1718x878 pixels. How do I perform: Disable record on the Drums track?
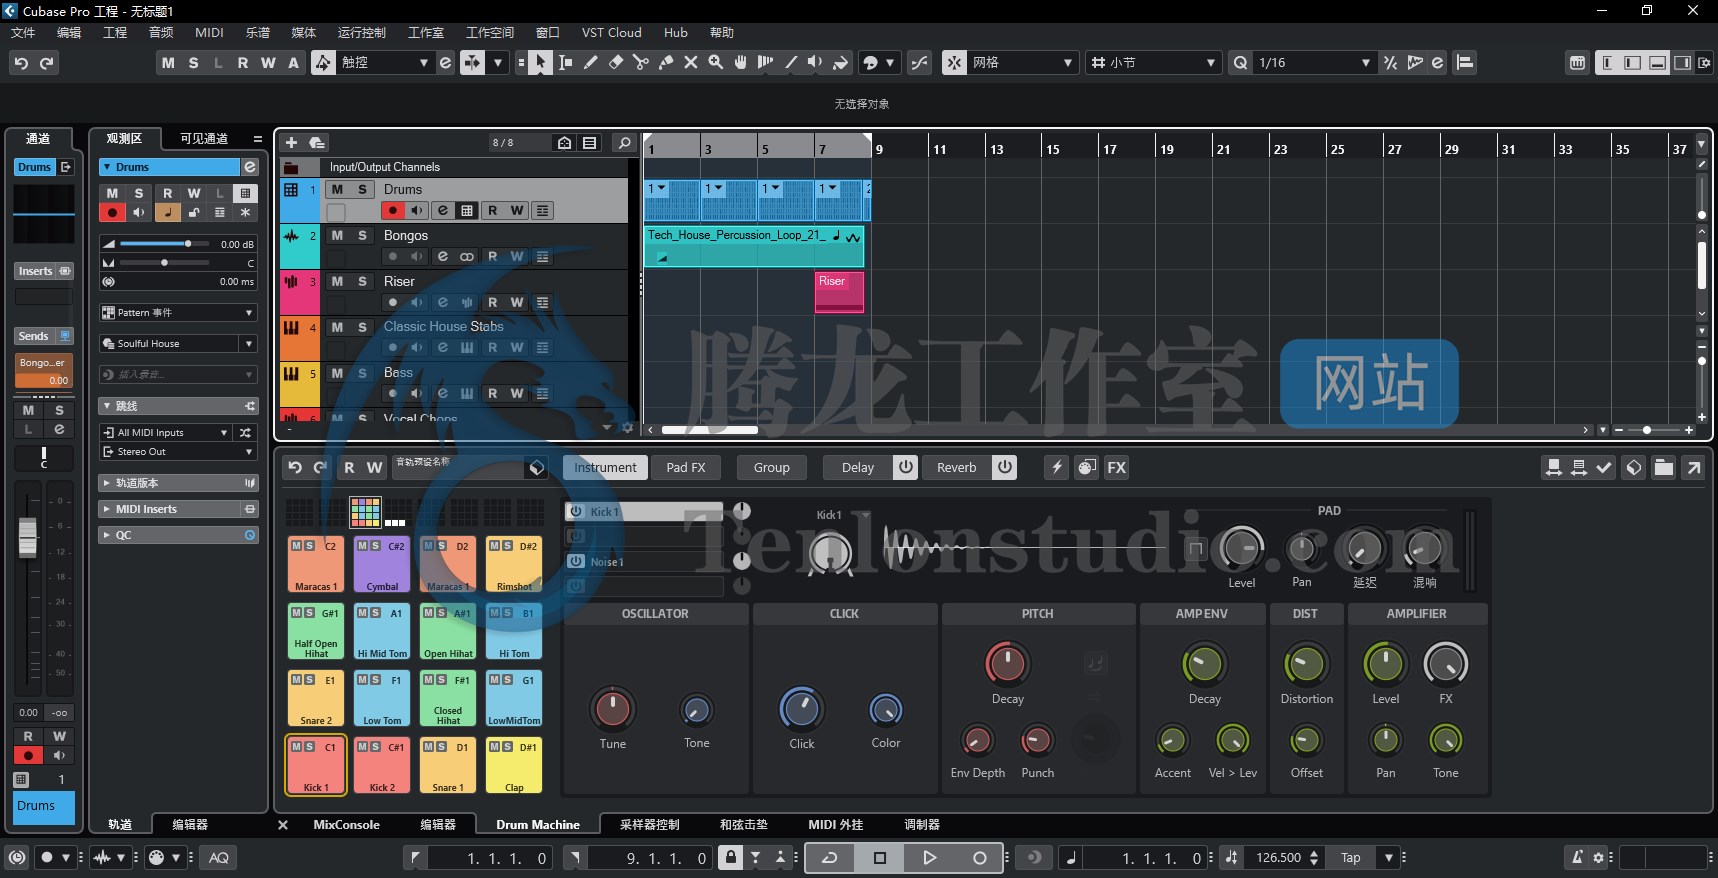pyautogui.click(x=393, y=211)
